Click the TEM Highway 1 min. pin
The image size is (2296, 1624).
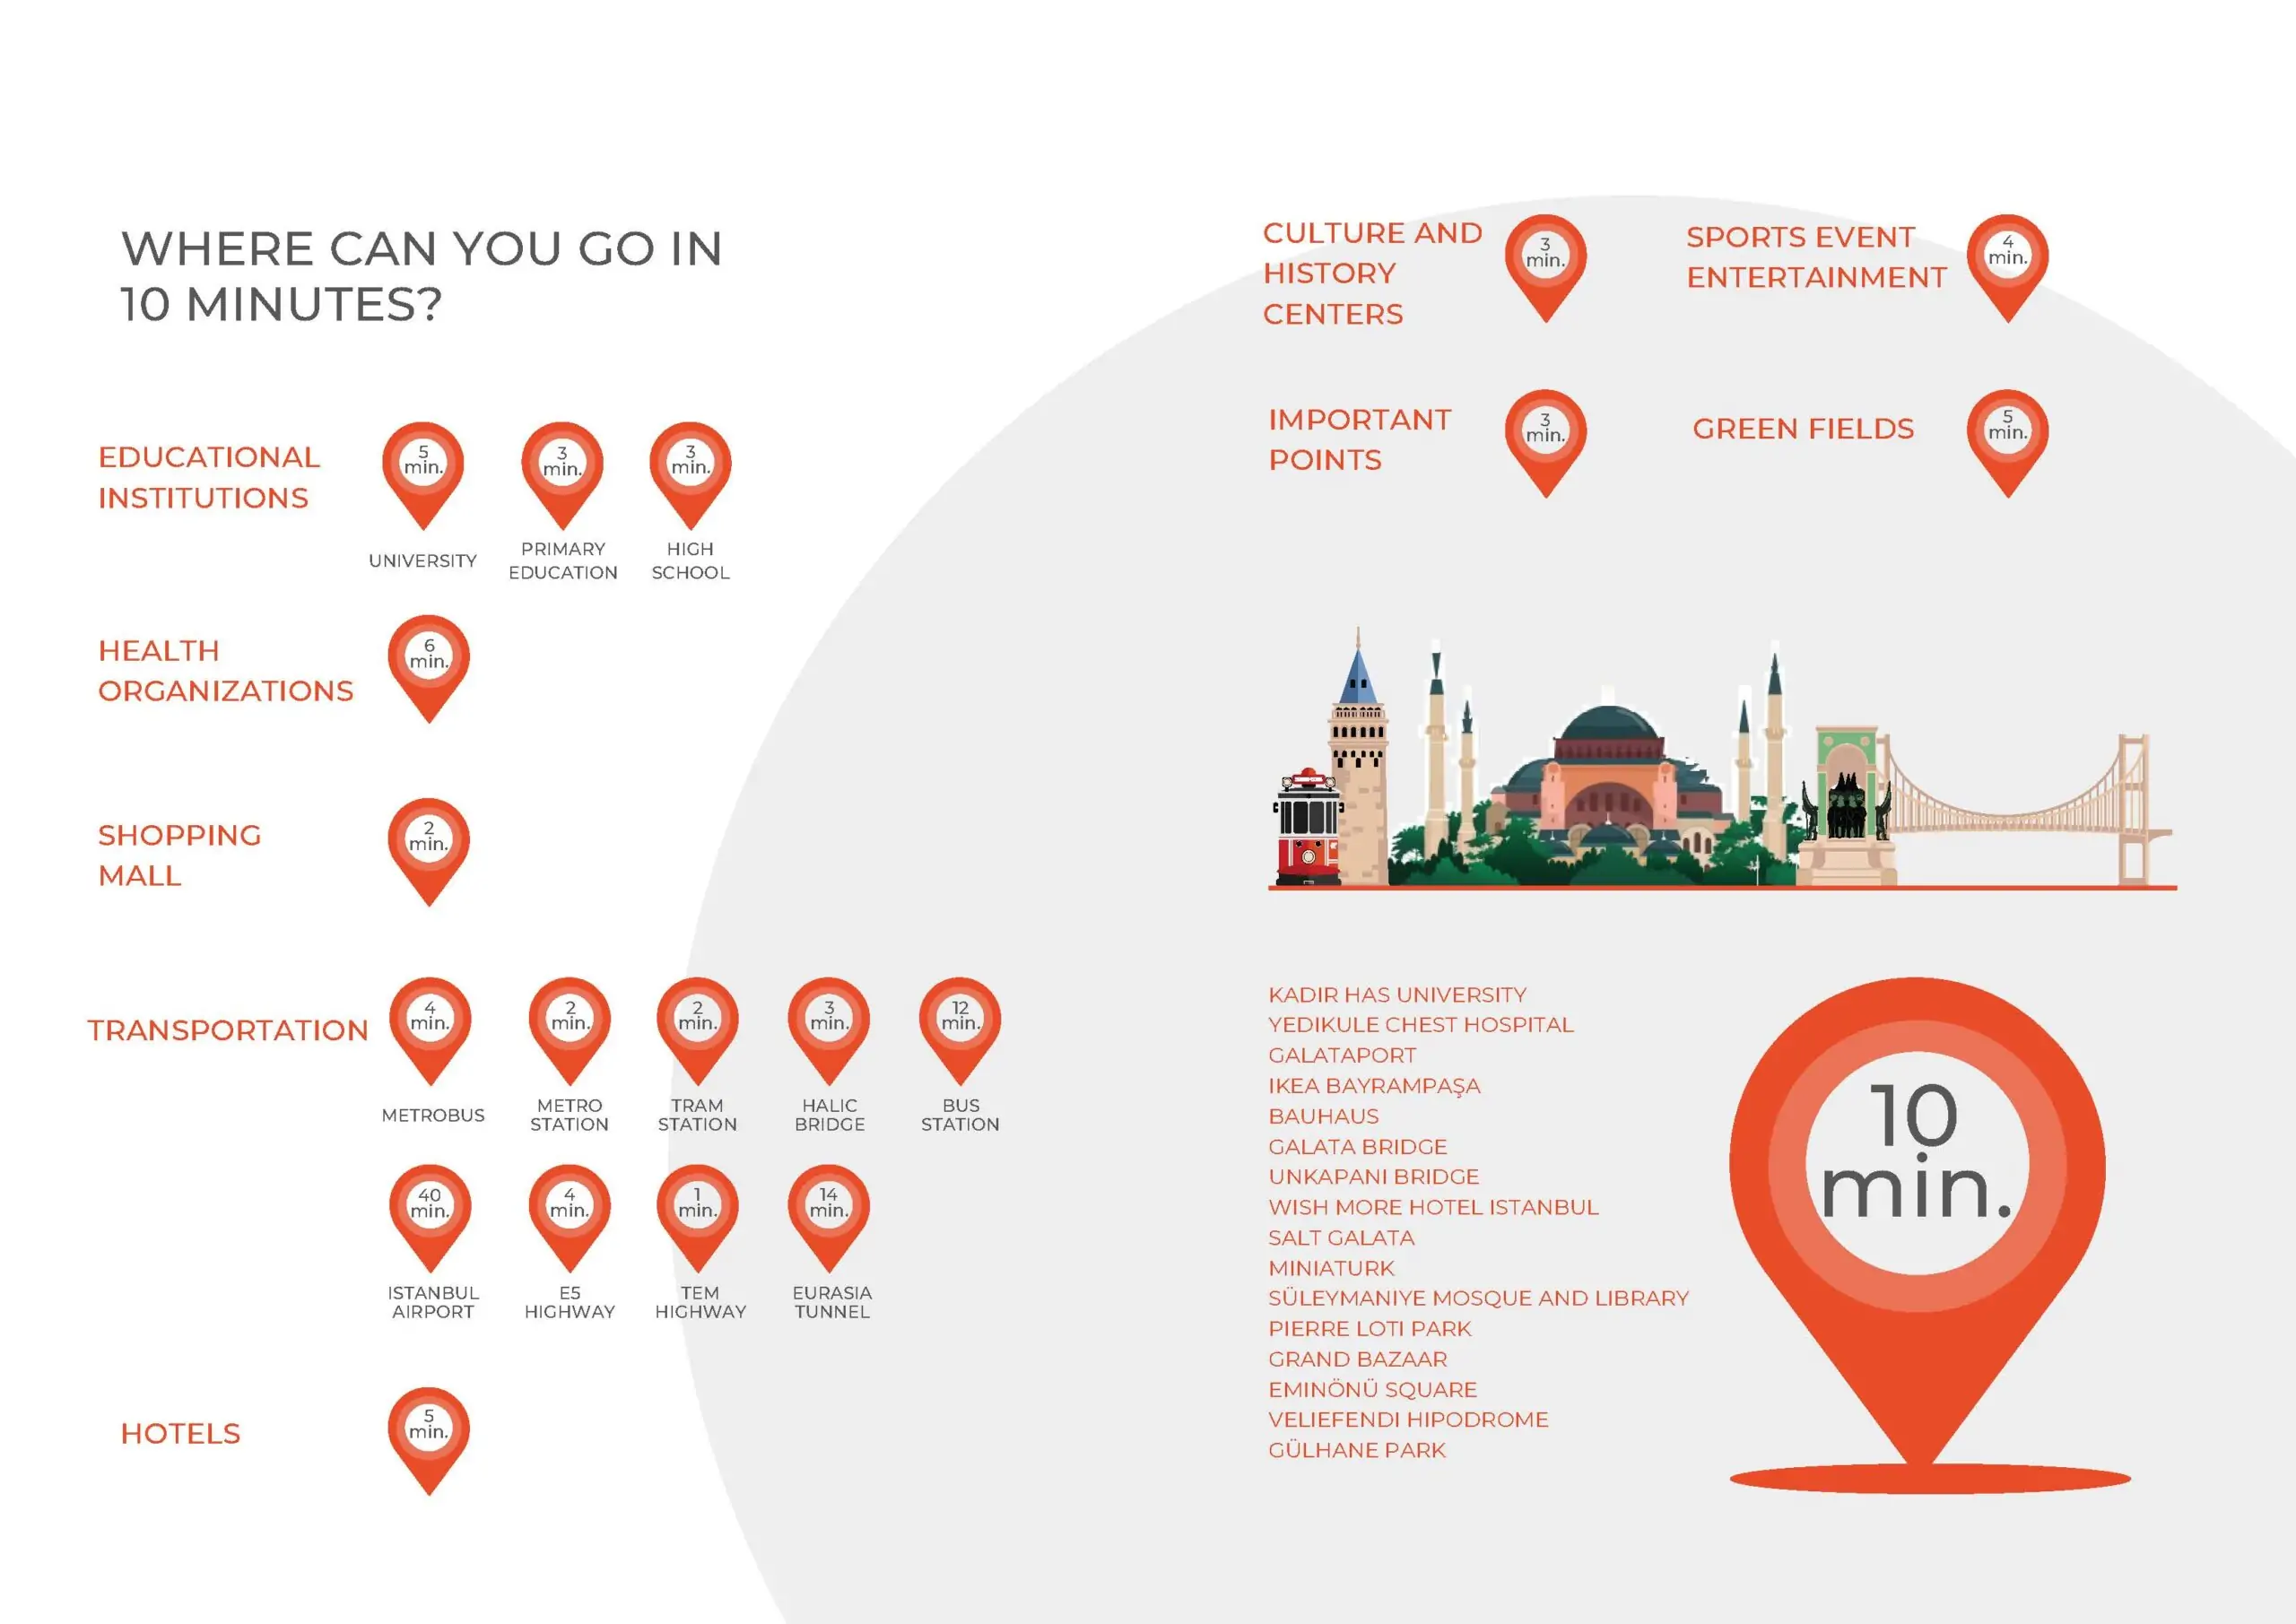(x=698, y=1218)
